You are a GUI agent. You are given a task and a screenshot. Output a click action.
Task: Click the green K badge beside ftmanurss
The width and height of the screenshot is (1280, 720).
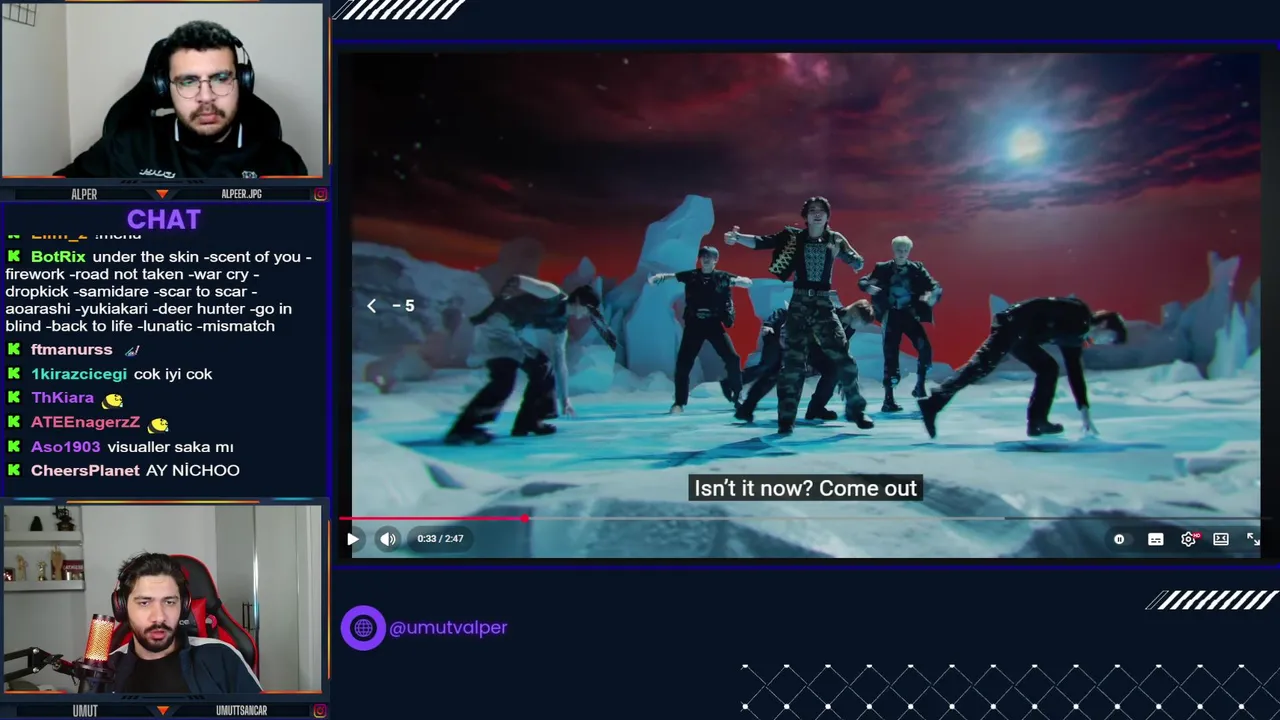[x=14, y=350]
